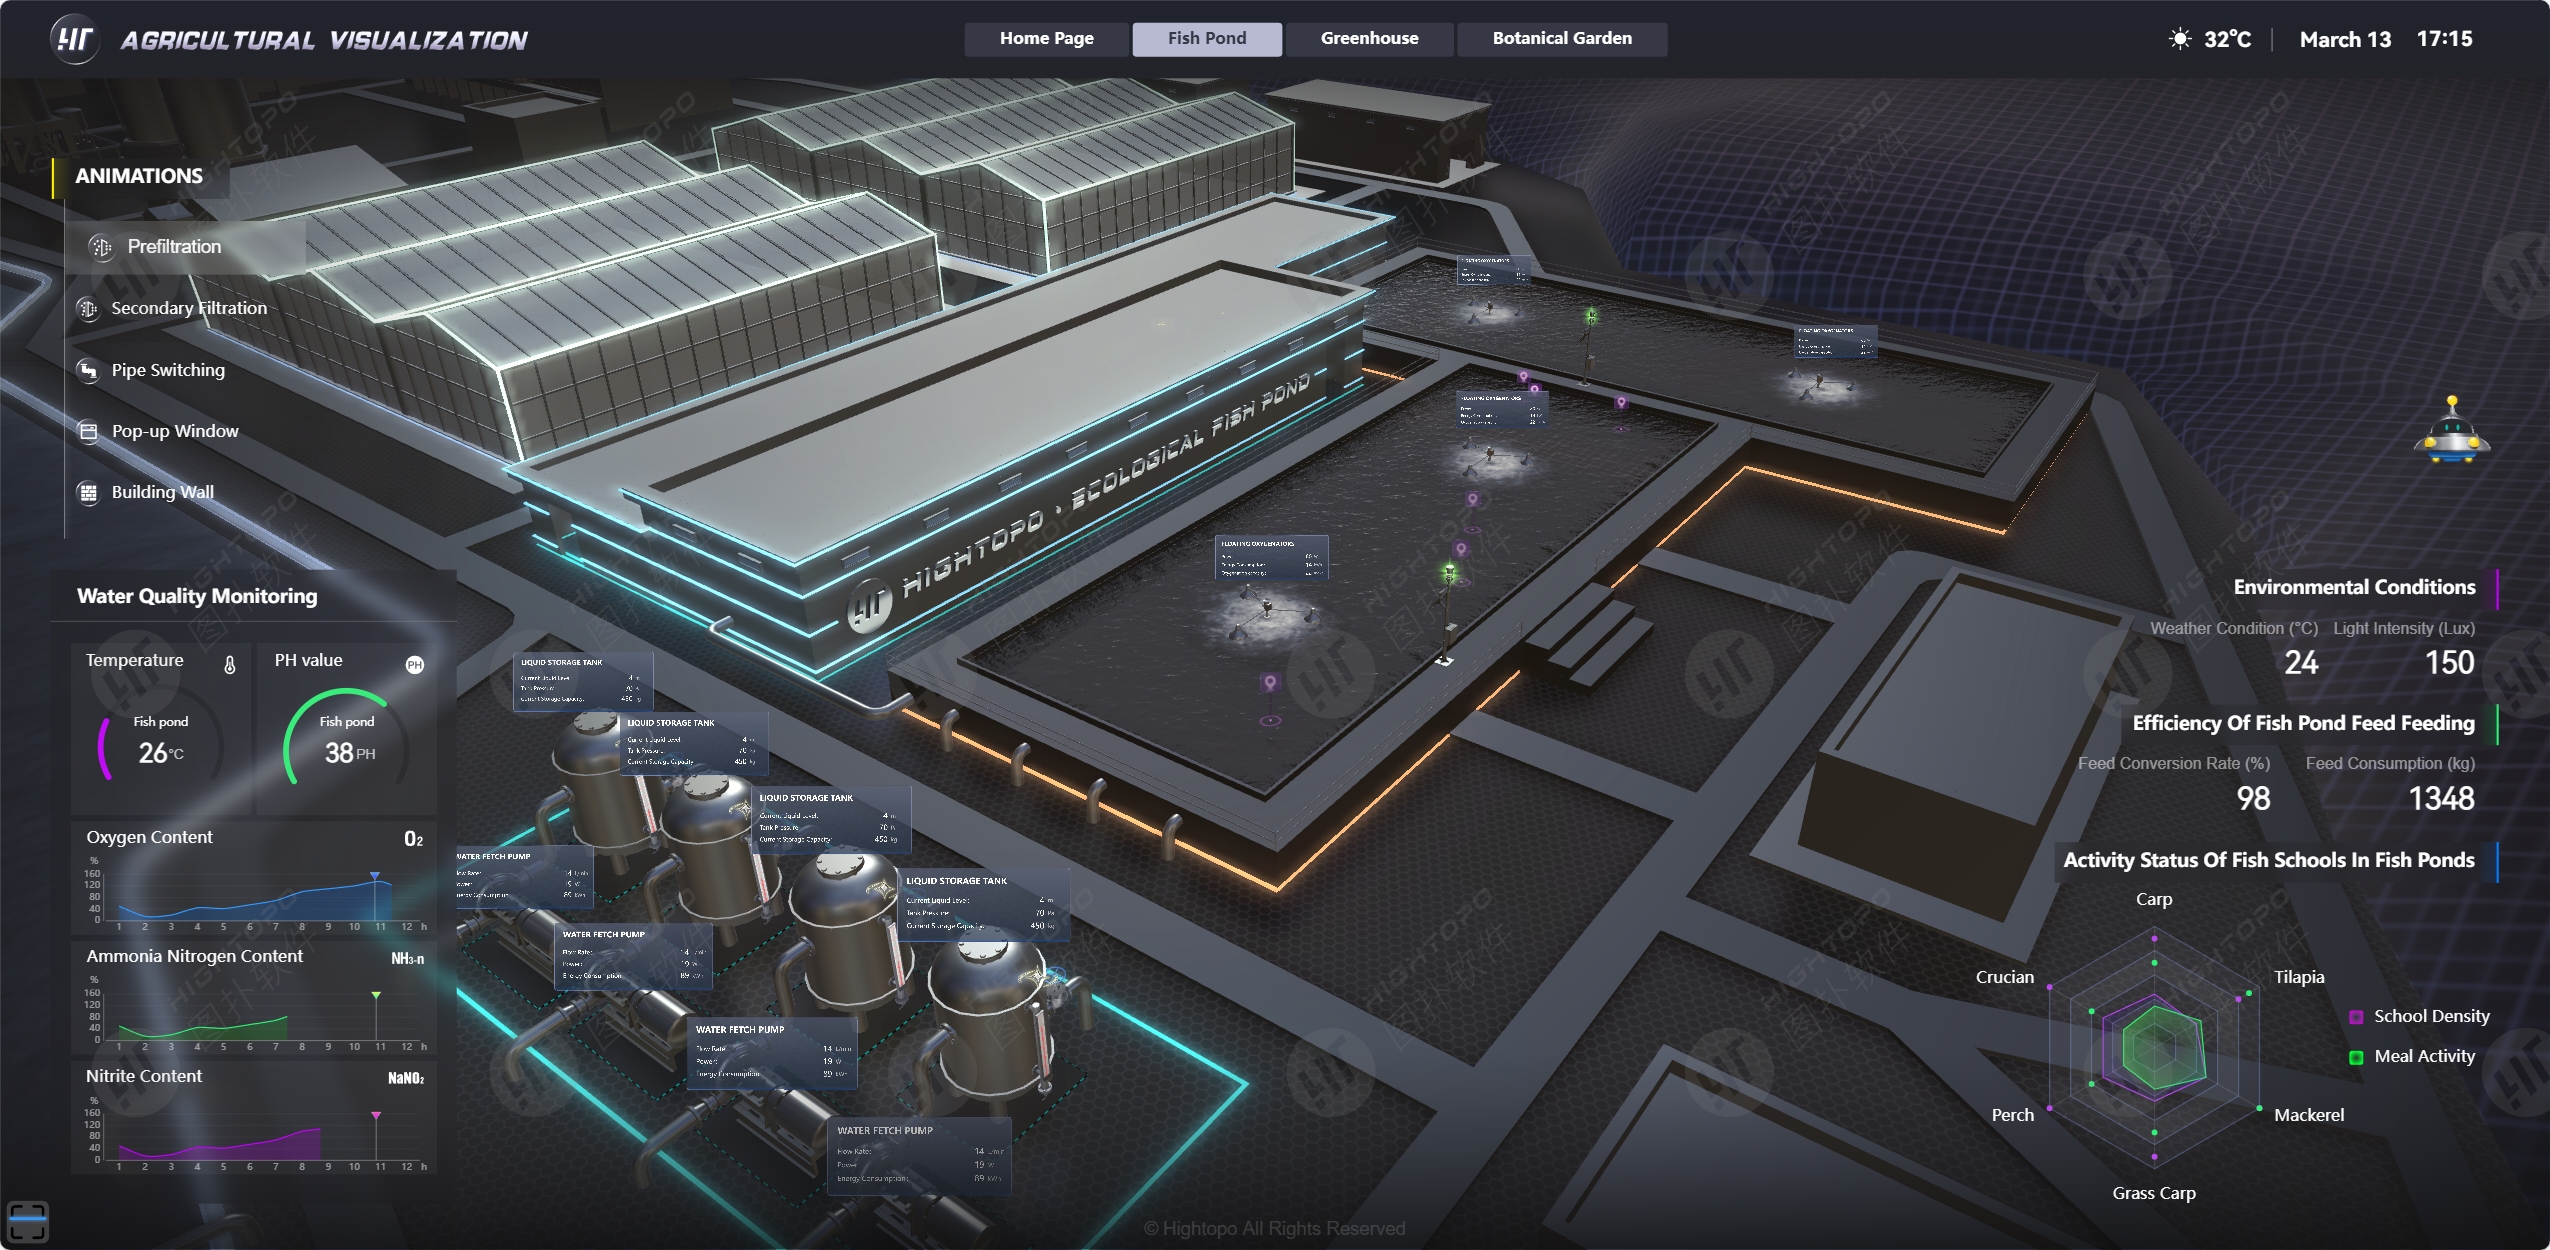Click the fullscreen icon at bottom left
The width and height of the screenshot is (2550, 1250).
[x=27, y=1221]
